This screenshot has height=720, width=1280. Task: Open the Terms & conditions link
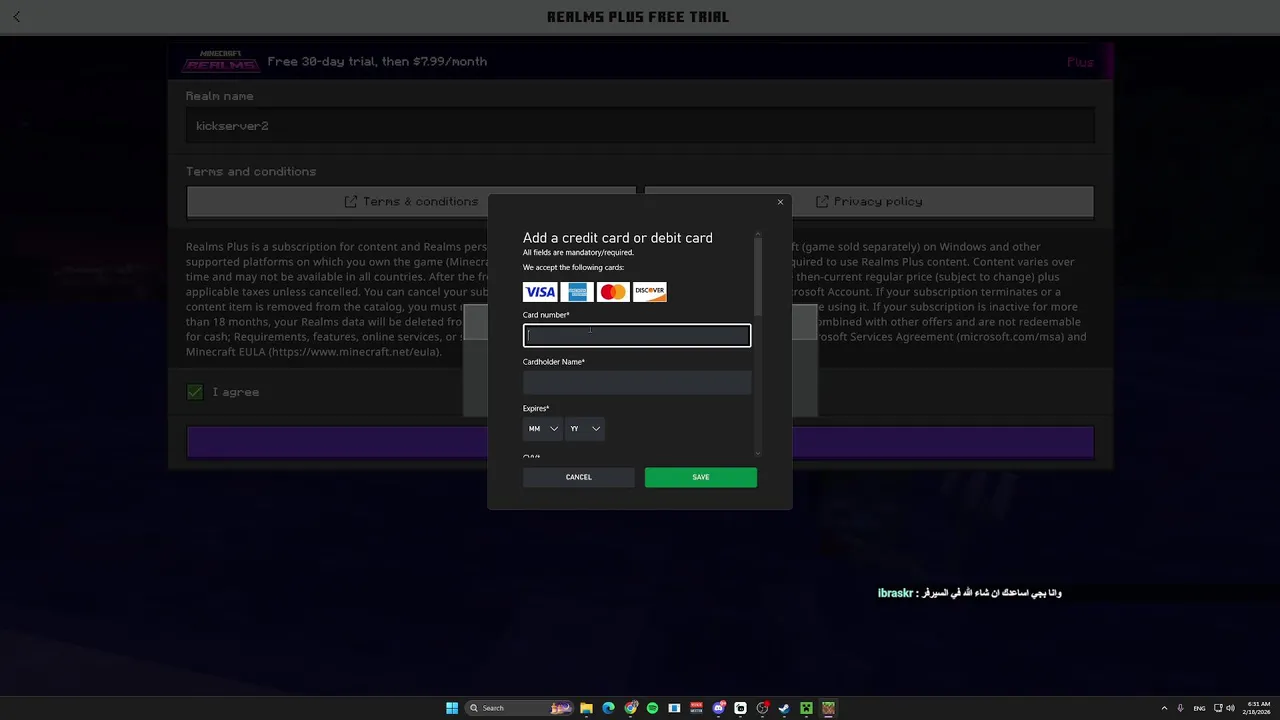411,202
